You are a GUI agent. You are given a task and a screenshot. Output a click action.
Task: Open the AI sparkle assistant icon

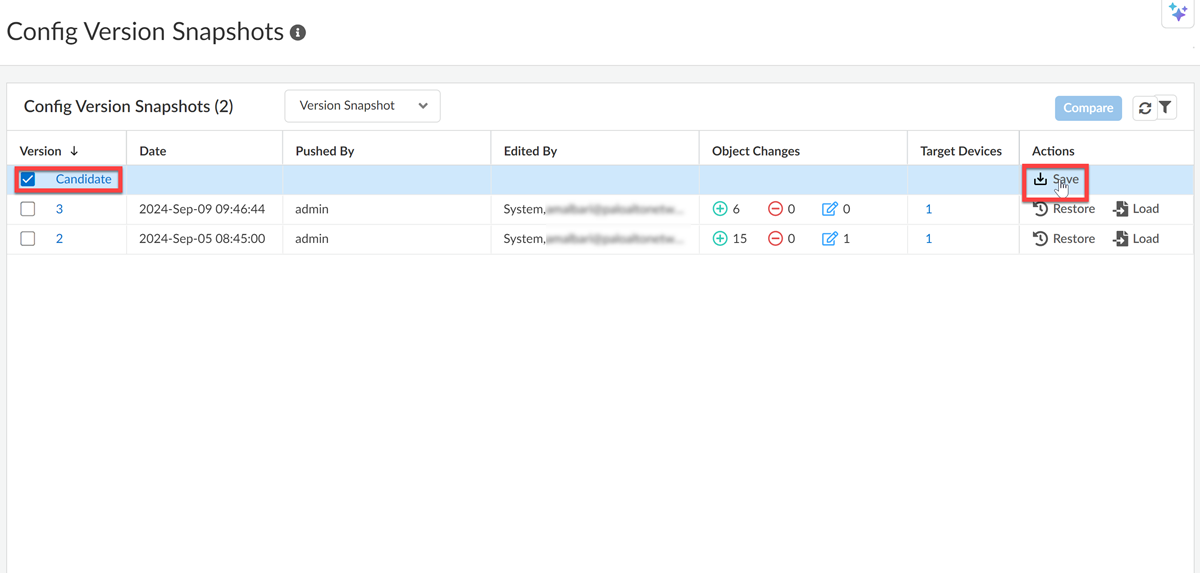(x=1178, y=13)
